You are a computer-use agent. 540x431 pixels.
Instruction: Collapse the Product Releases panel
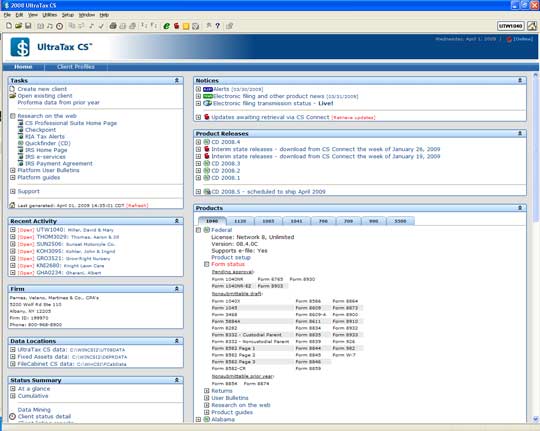pyautogui.click(x=520, y=133)
